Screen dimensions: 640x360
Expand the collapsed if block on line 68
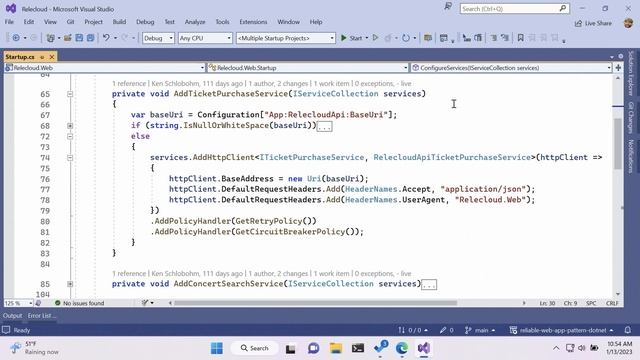pos(70,126)
